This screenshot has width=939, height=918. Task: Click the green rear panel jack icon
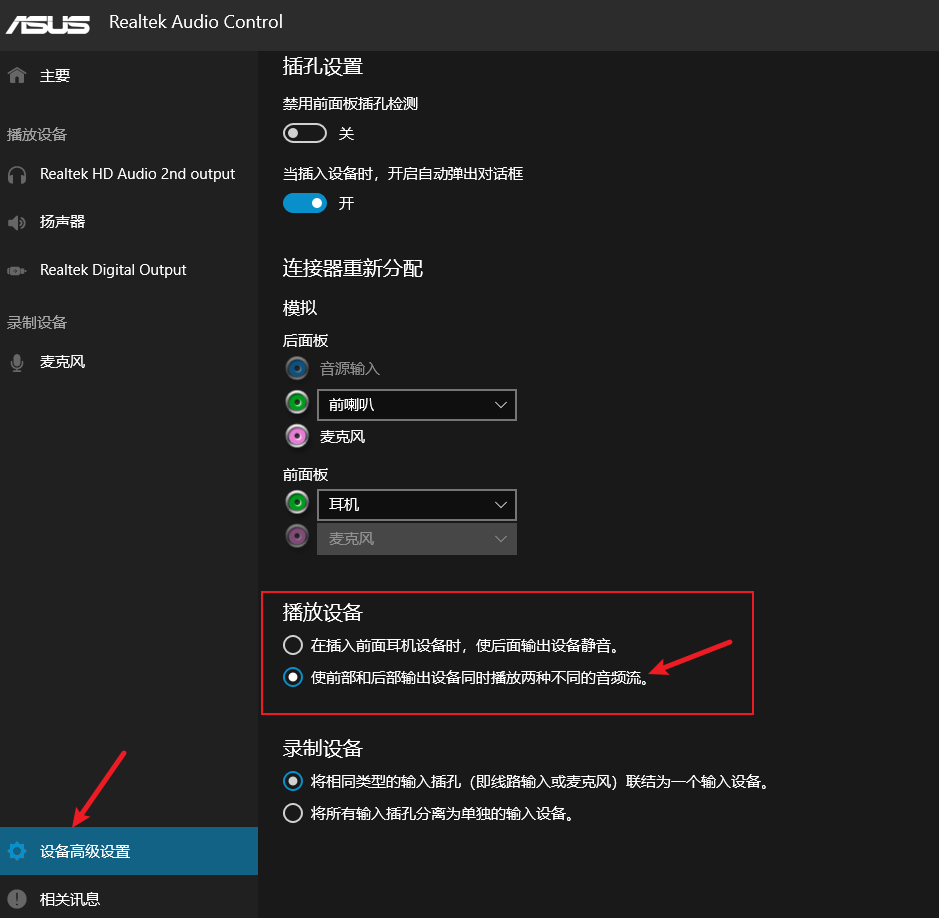(297, 403)
